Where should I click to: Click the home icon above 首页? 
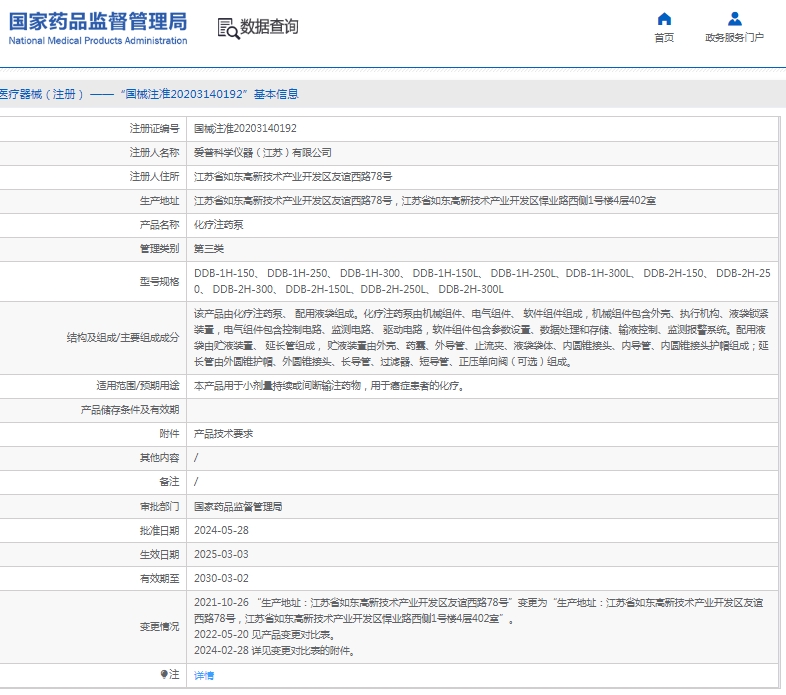point(664,19)
